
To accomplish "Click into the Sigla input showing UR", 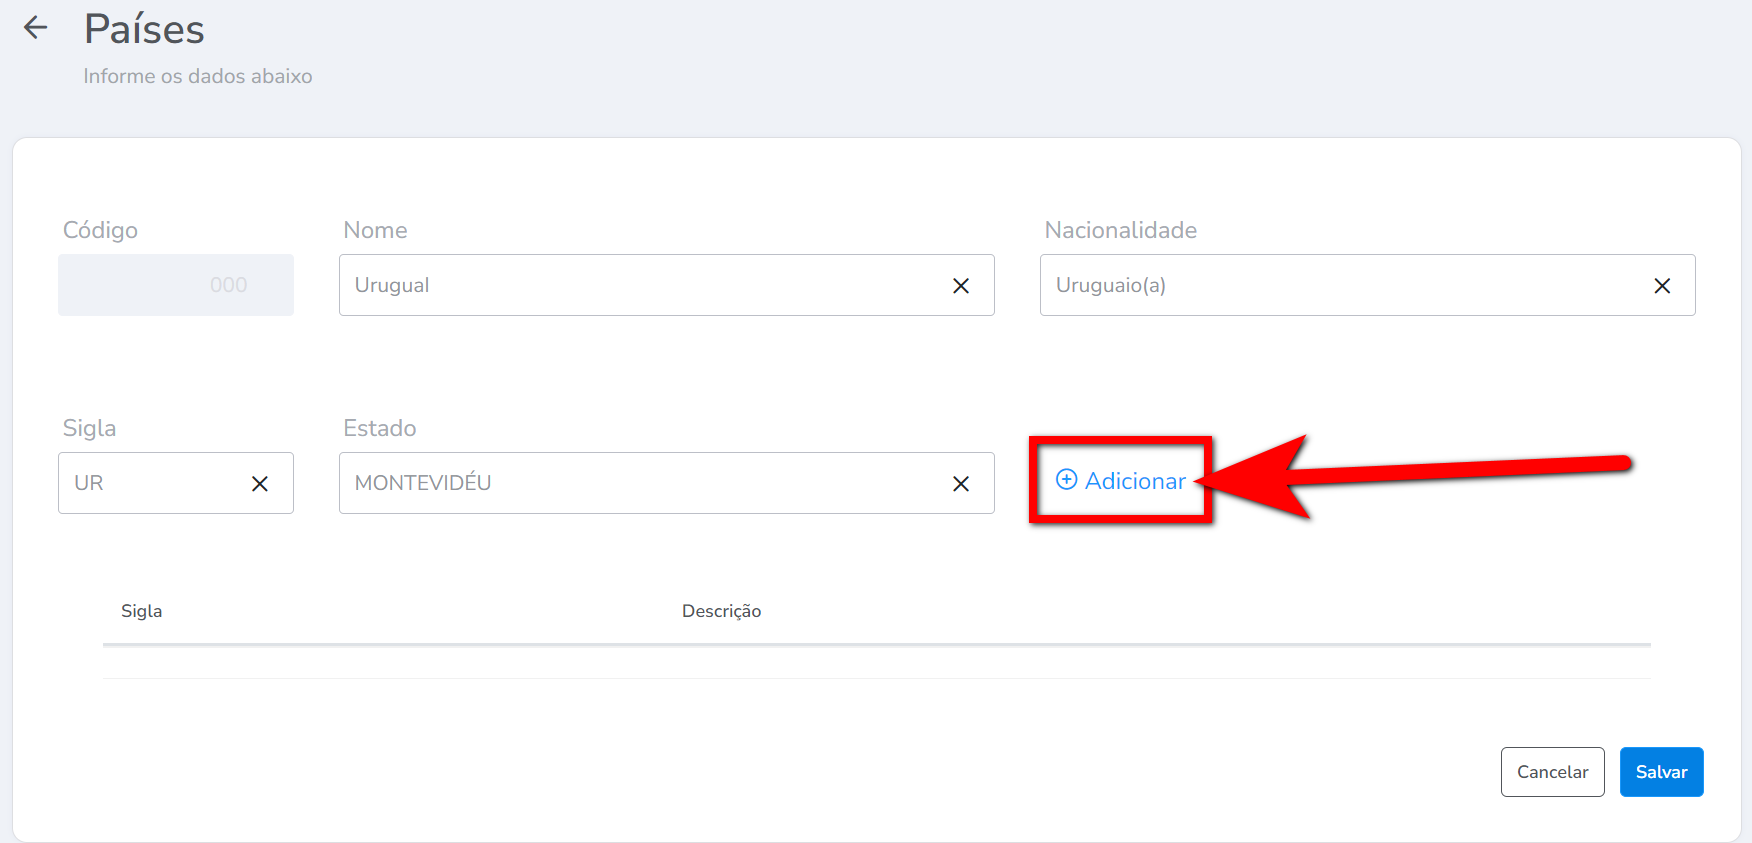I will click(x=150, y=484).
